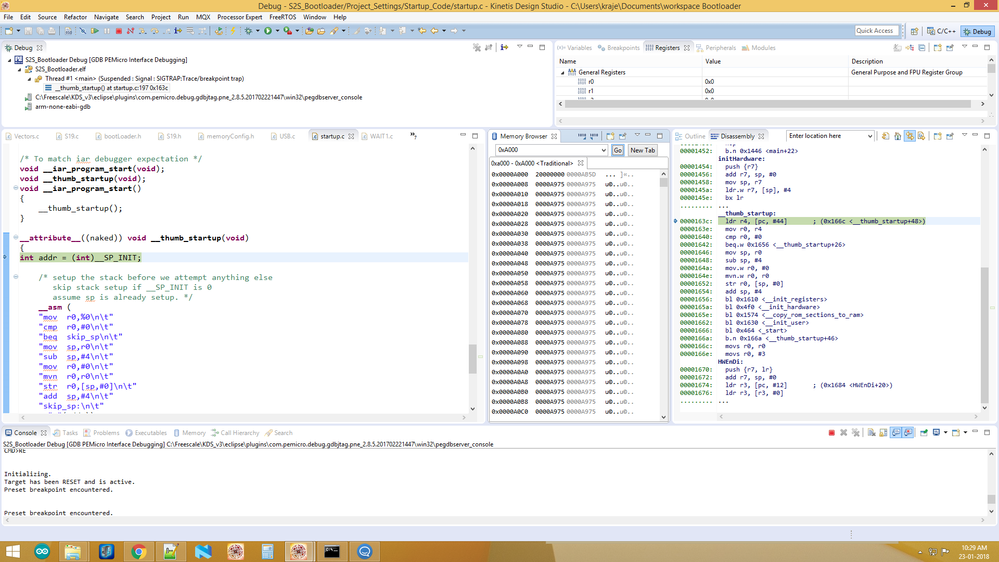Click in the Quick Access search field
The image size is (999, 562).
875,31
